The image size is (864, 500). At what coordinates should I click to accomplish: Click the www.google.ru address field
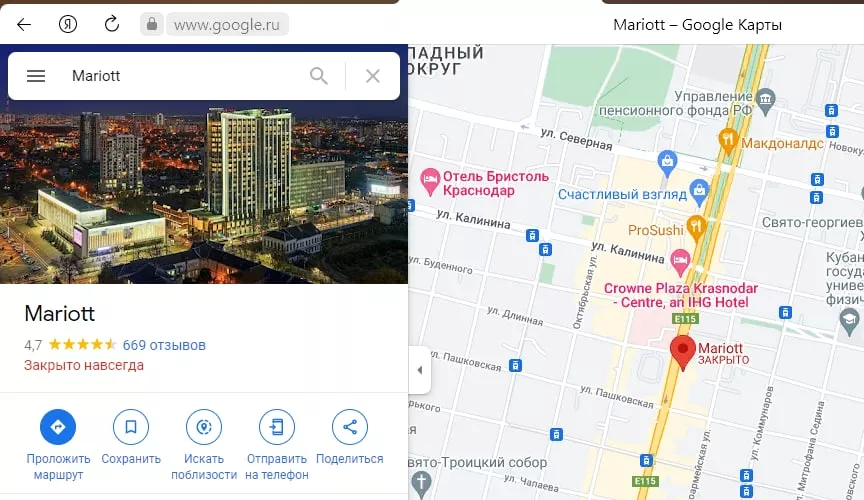pyautogui.click(x=227, y=24)
